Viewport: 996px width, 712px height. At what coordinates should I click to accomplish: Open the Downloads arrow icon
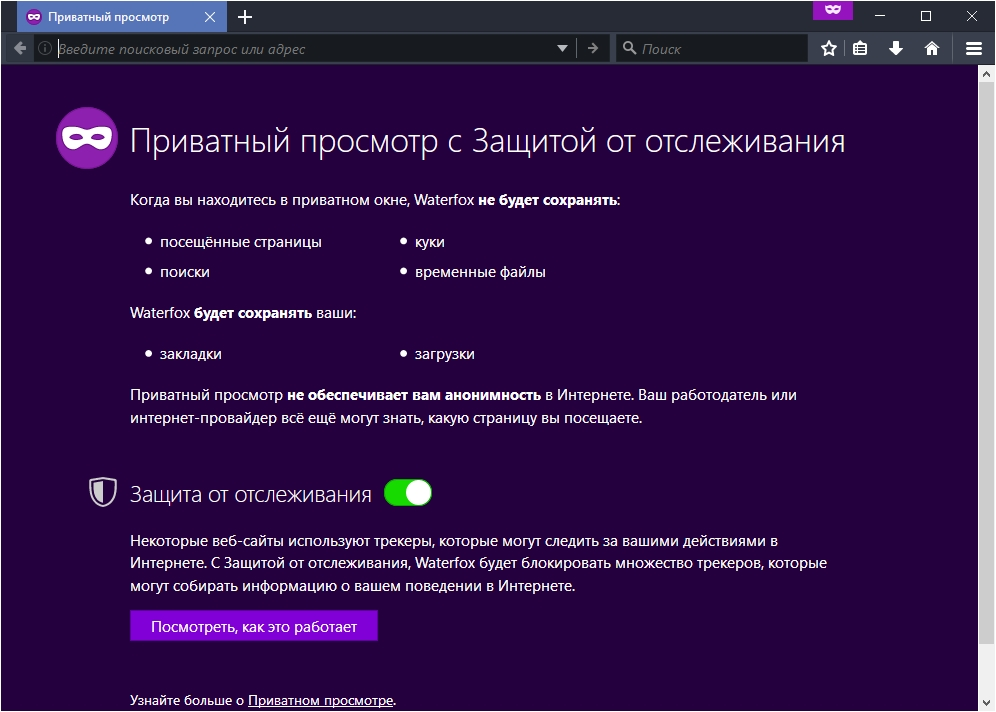coord(896,48)
